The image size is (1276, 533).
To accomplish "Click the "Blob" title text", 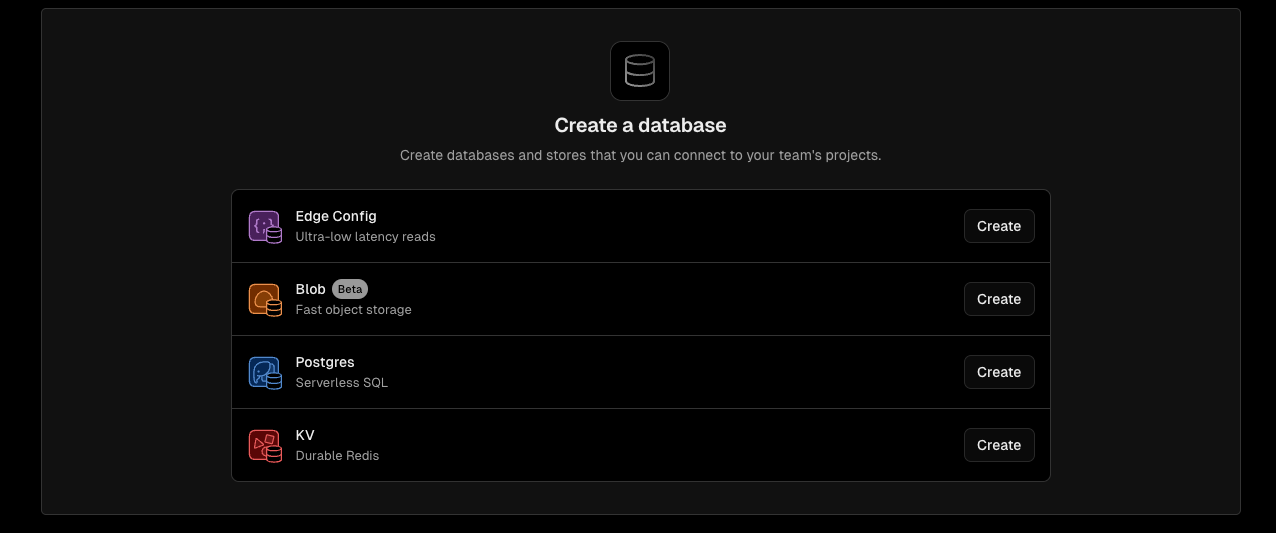I will [311, 289].
